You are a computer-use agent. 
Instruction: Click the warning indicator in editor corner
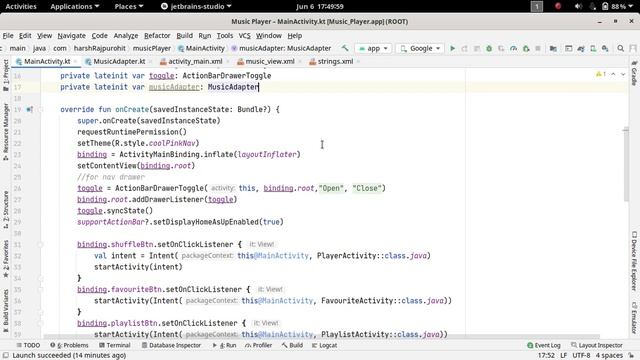coord(601,74)
